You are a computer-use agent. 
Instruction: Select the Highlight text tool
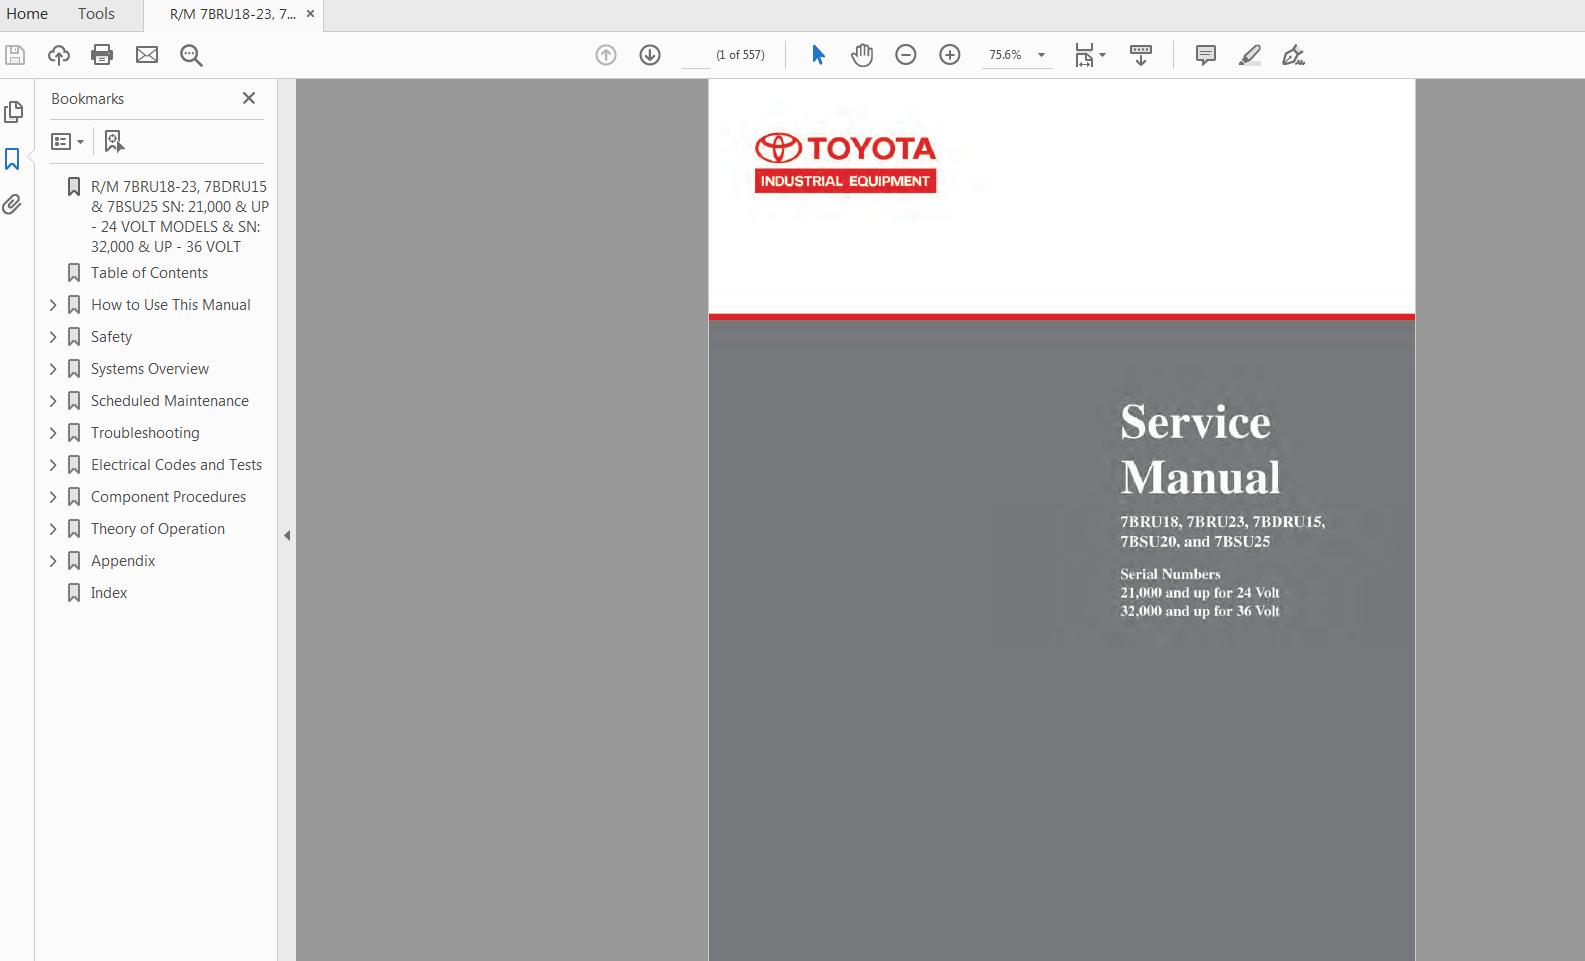tap(1250, 55)
